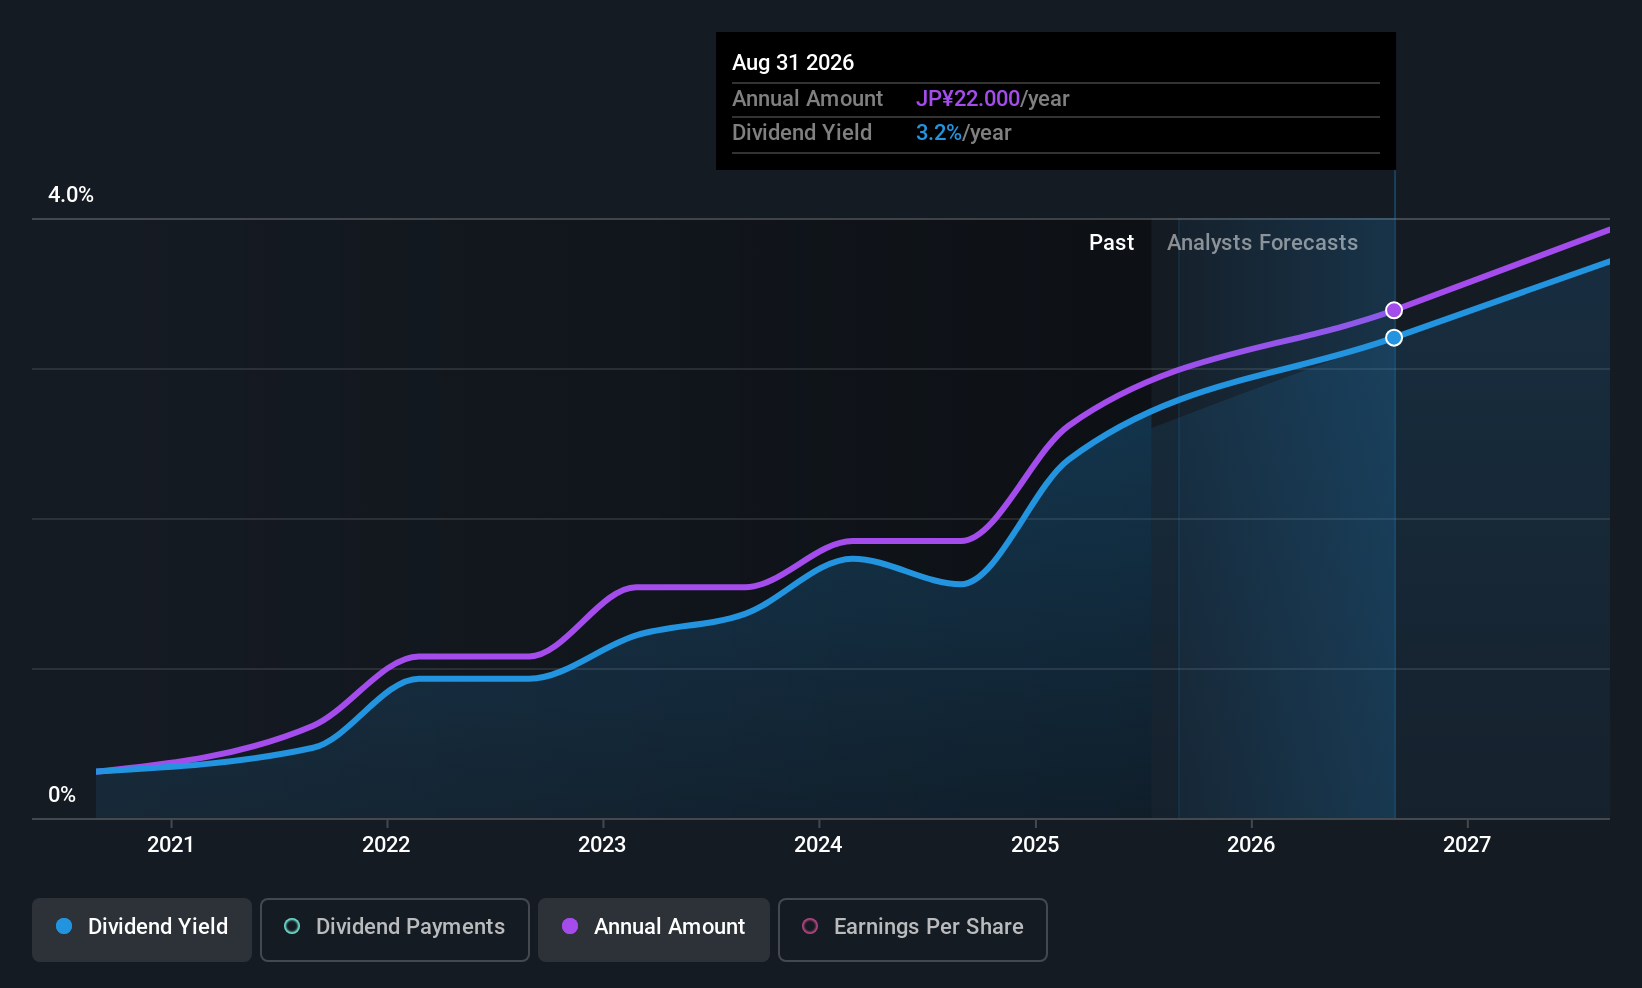
Task: Click the 3.2% dividend yield value
Action: tap(939, 133)
